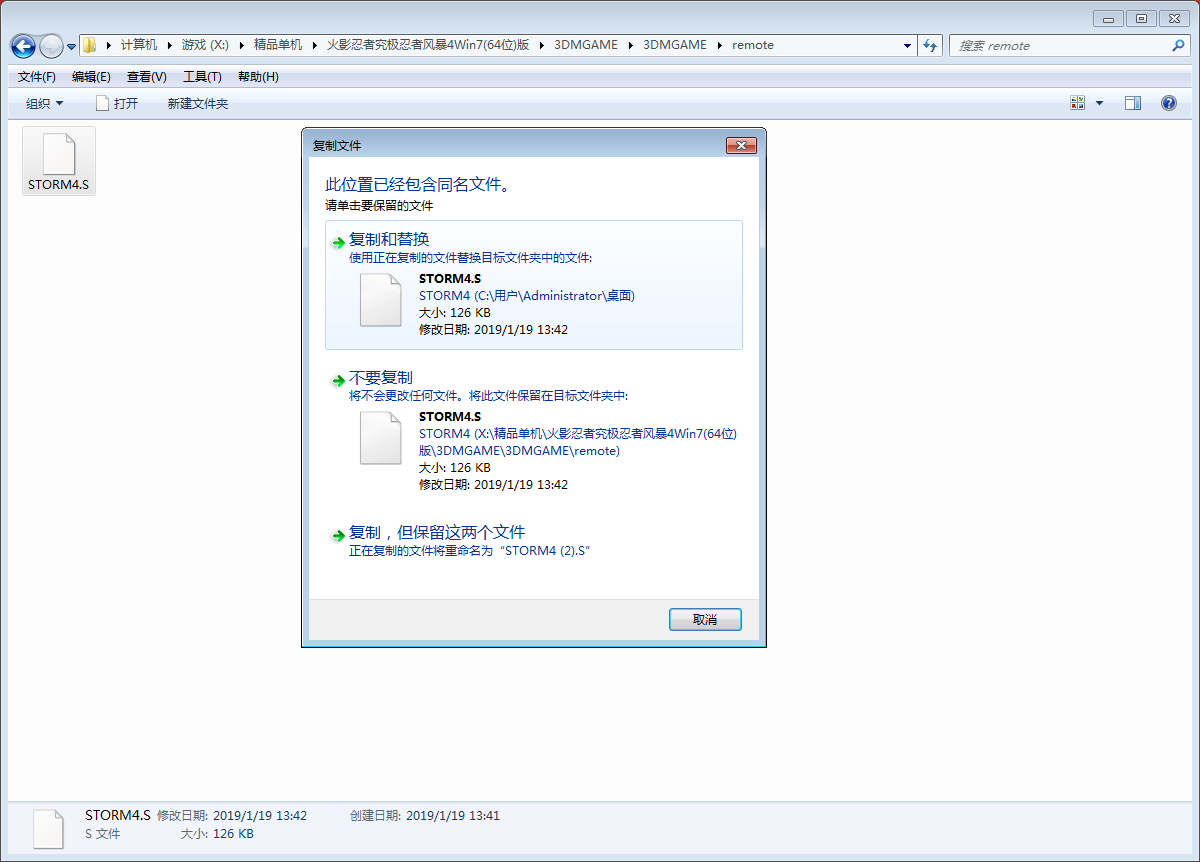Click the file icon beside 打开 toolbar button
The height and width of the screenshot is (862, 1200).
[102, 103]
